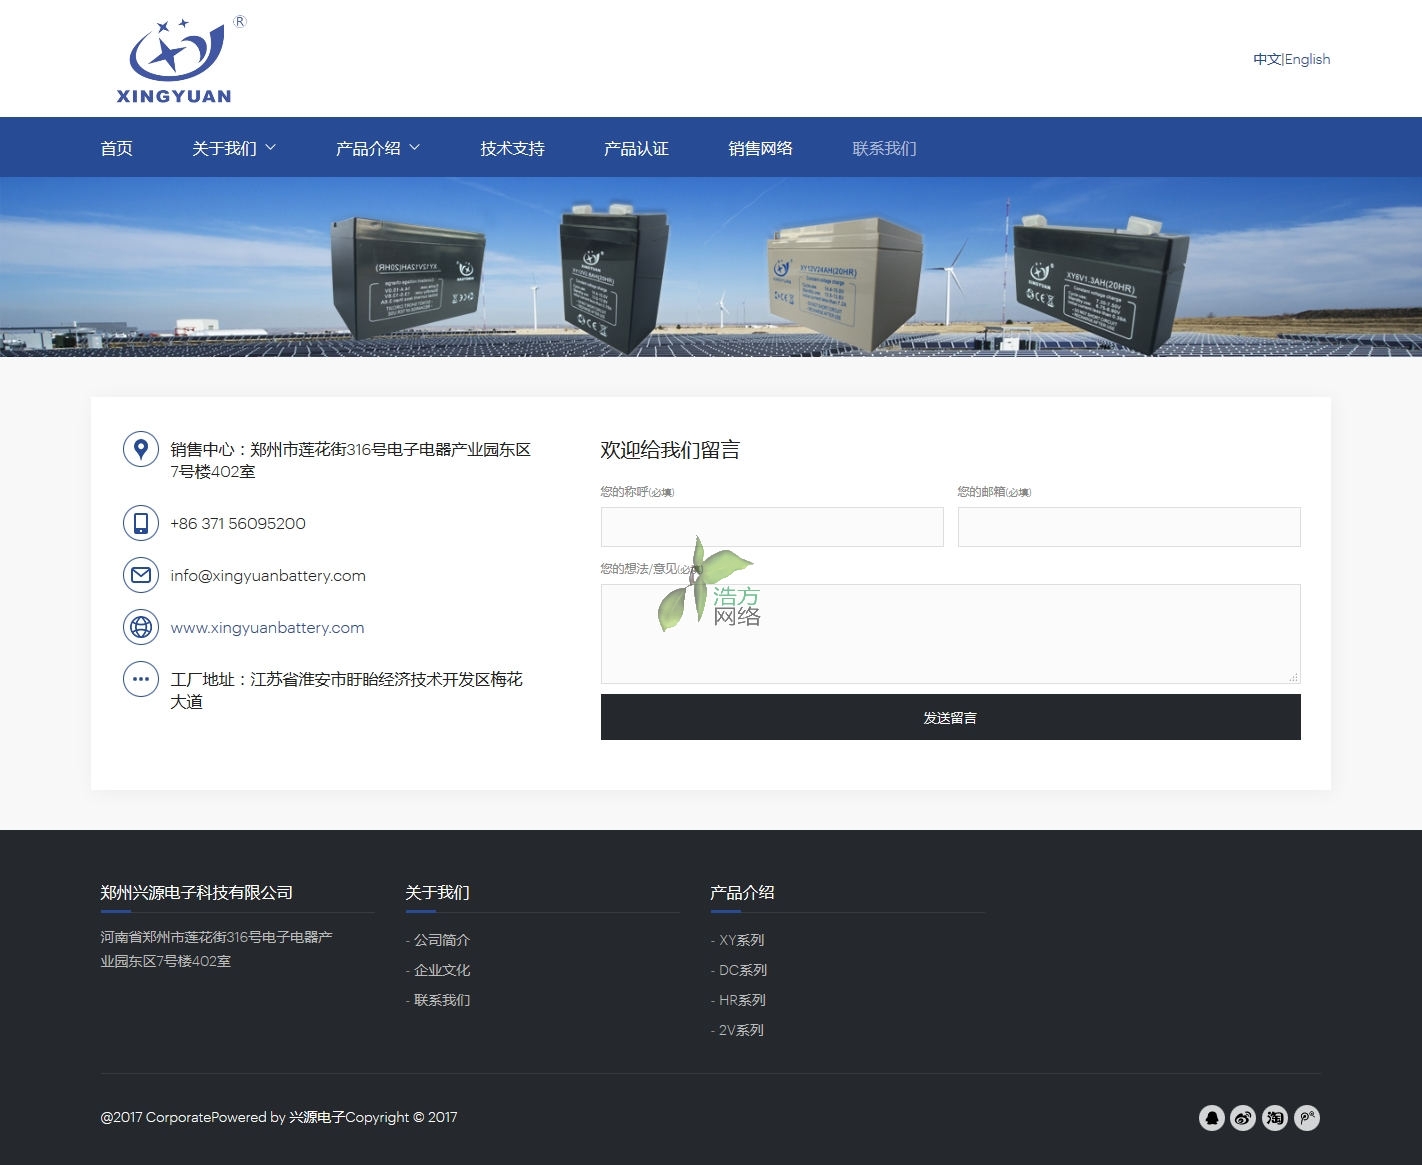Viewport: 1422px width, 1165px height.
Task: Click the Tencent Weibo icon in footer
Action: 1307,1118
